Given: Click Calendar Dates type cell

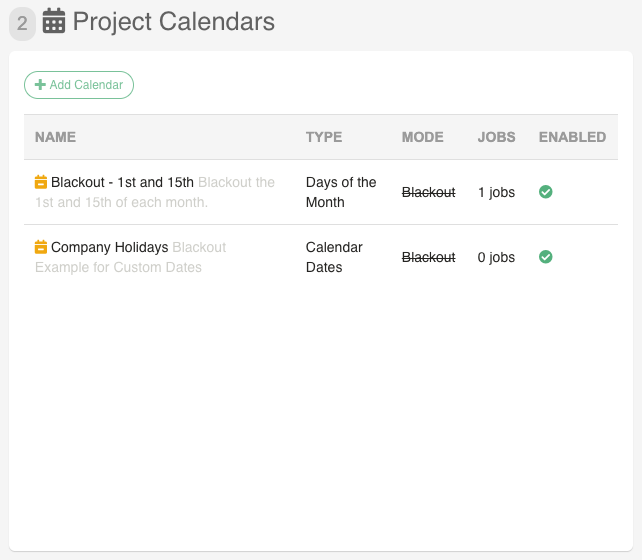Looking at the screenshot, I should pyautogui.click(x=334, y=257).
